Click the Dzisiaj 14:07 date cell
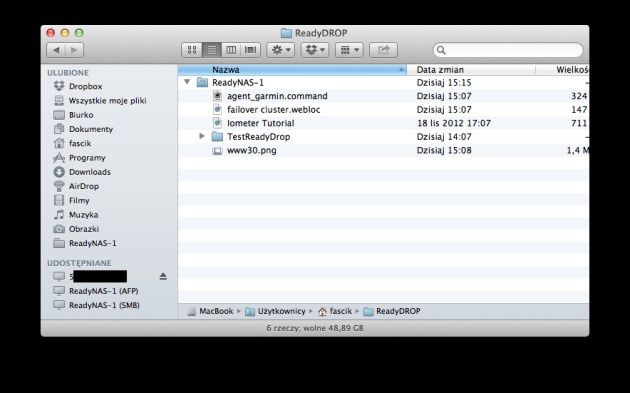630x393 pixels. click(x=444, y=137)
